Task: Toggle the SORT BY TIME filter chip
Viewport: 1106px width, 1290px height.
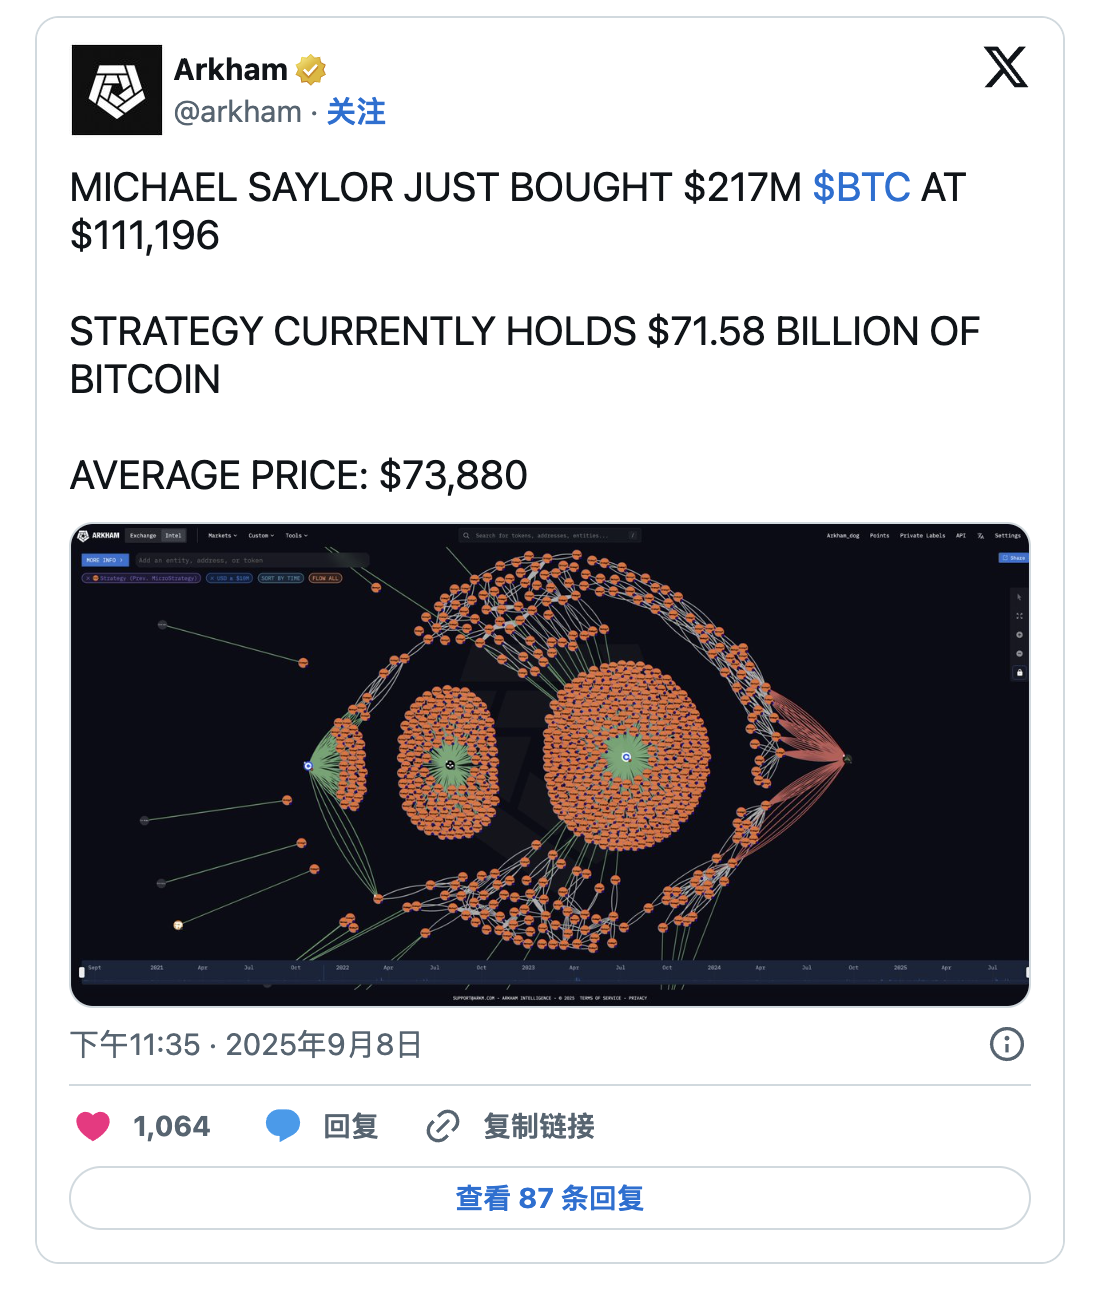Action: 281,578
